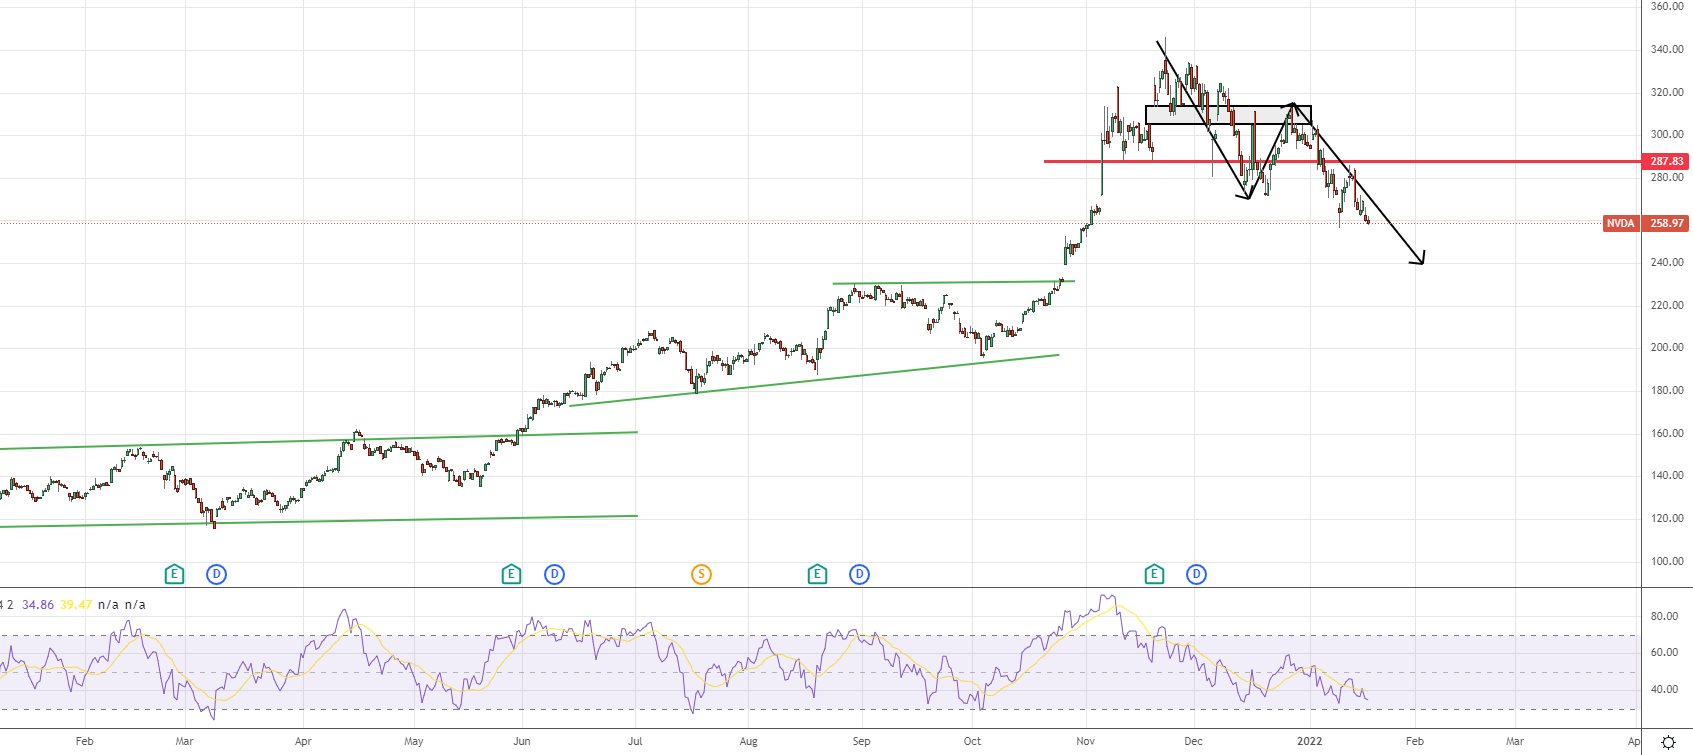
Task: Open the earnings icon near late November
Action: 1154,574
